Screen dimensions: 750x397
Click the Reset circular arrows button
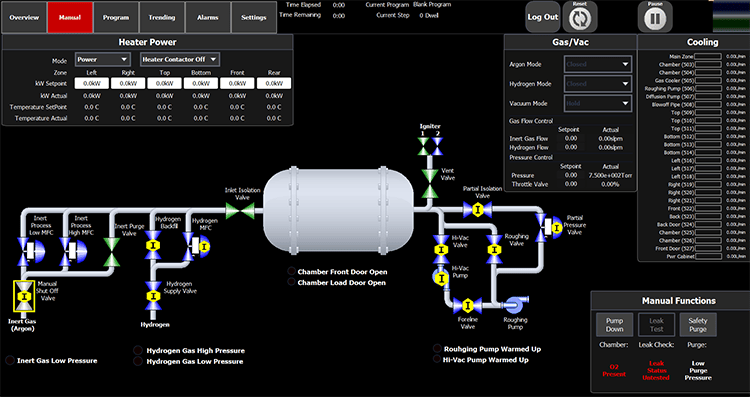tap(580, 18)
